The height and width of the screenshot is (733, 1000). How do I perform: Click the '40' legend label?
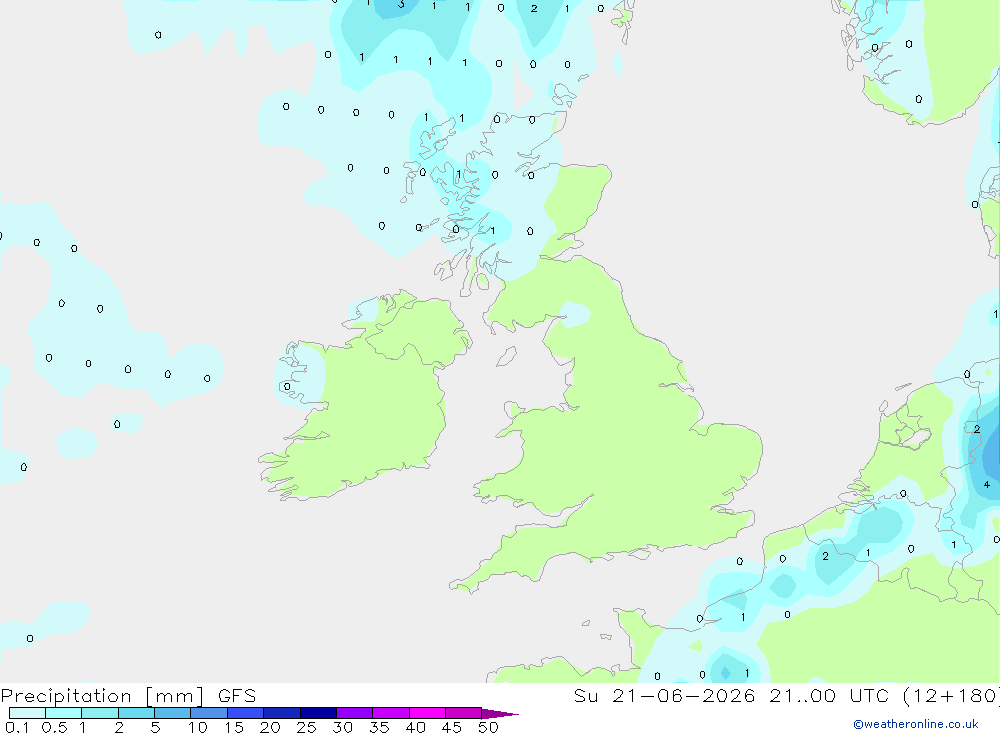click(x=415, y=727)
